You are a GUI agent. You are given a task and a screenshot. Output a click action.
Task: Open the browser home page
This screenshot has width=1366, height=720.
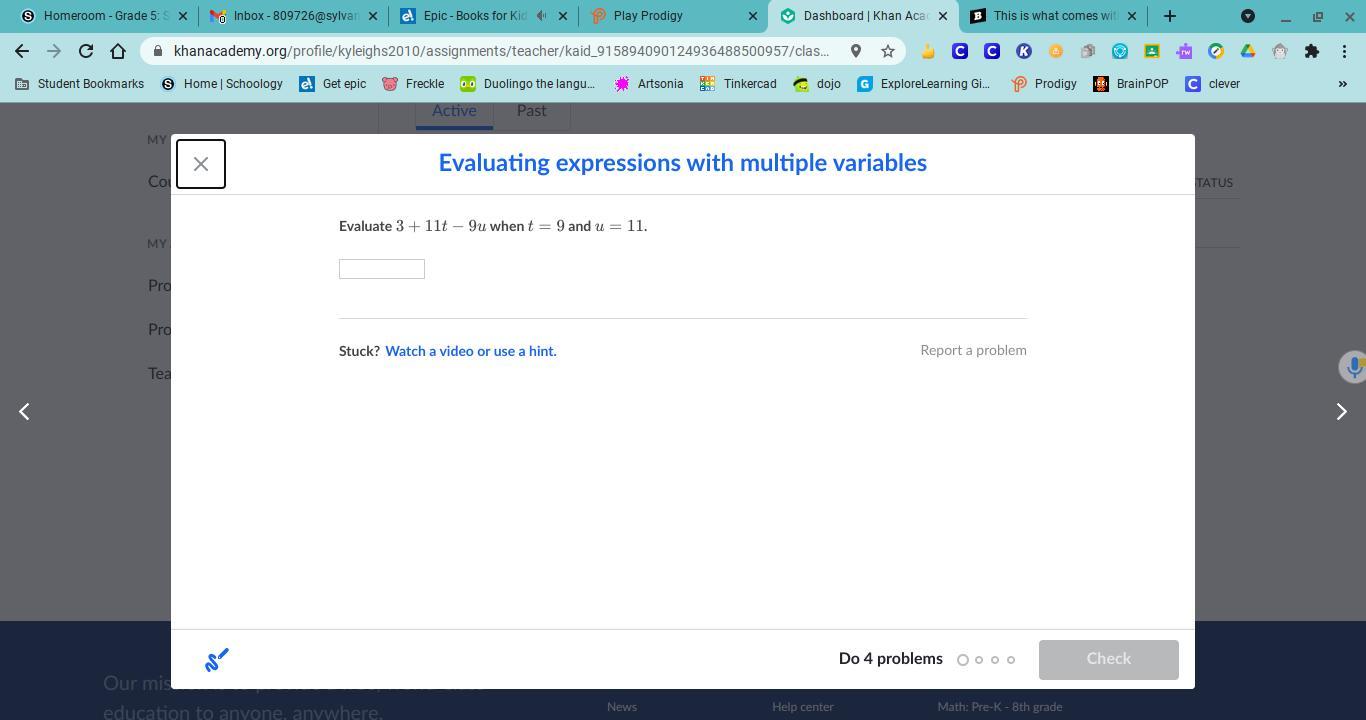(118, 51)
